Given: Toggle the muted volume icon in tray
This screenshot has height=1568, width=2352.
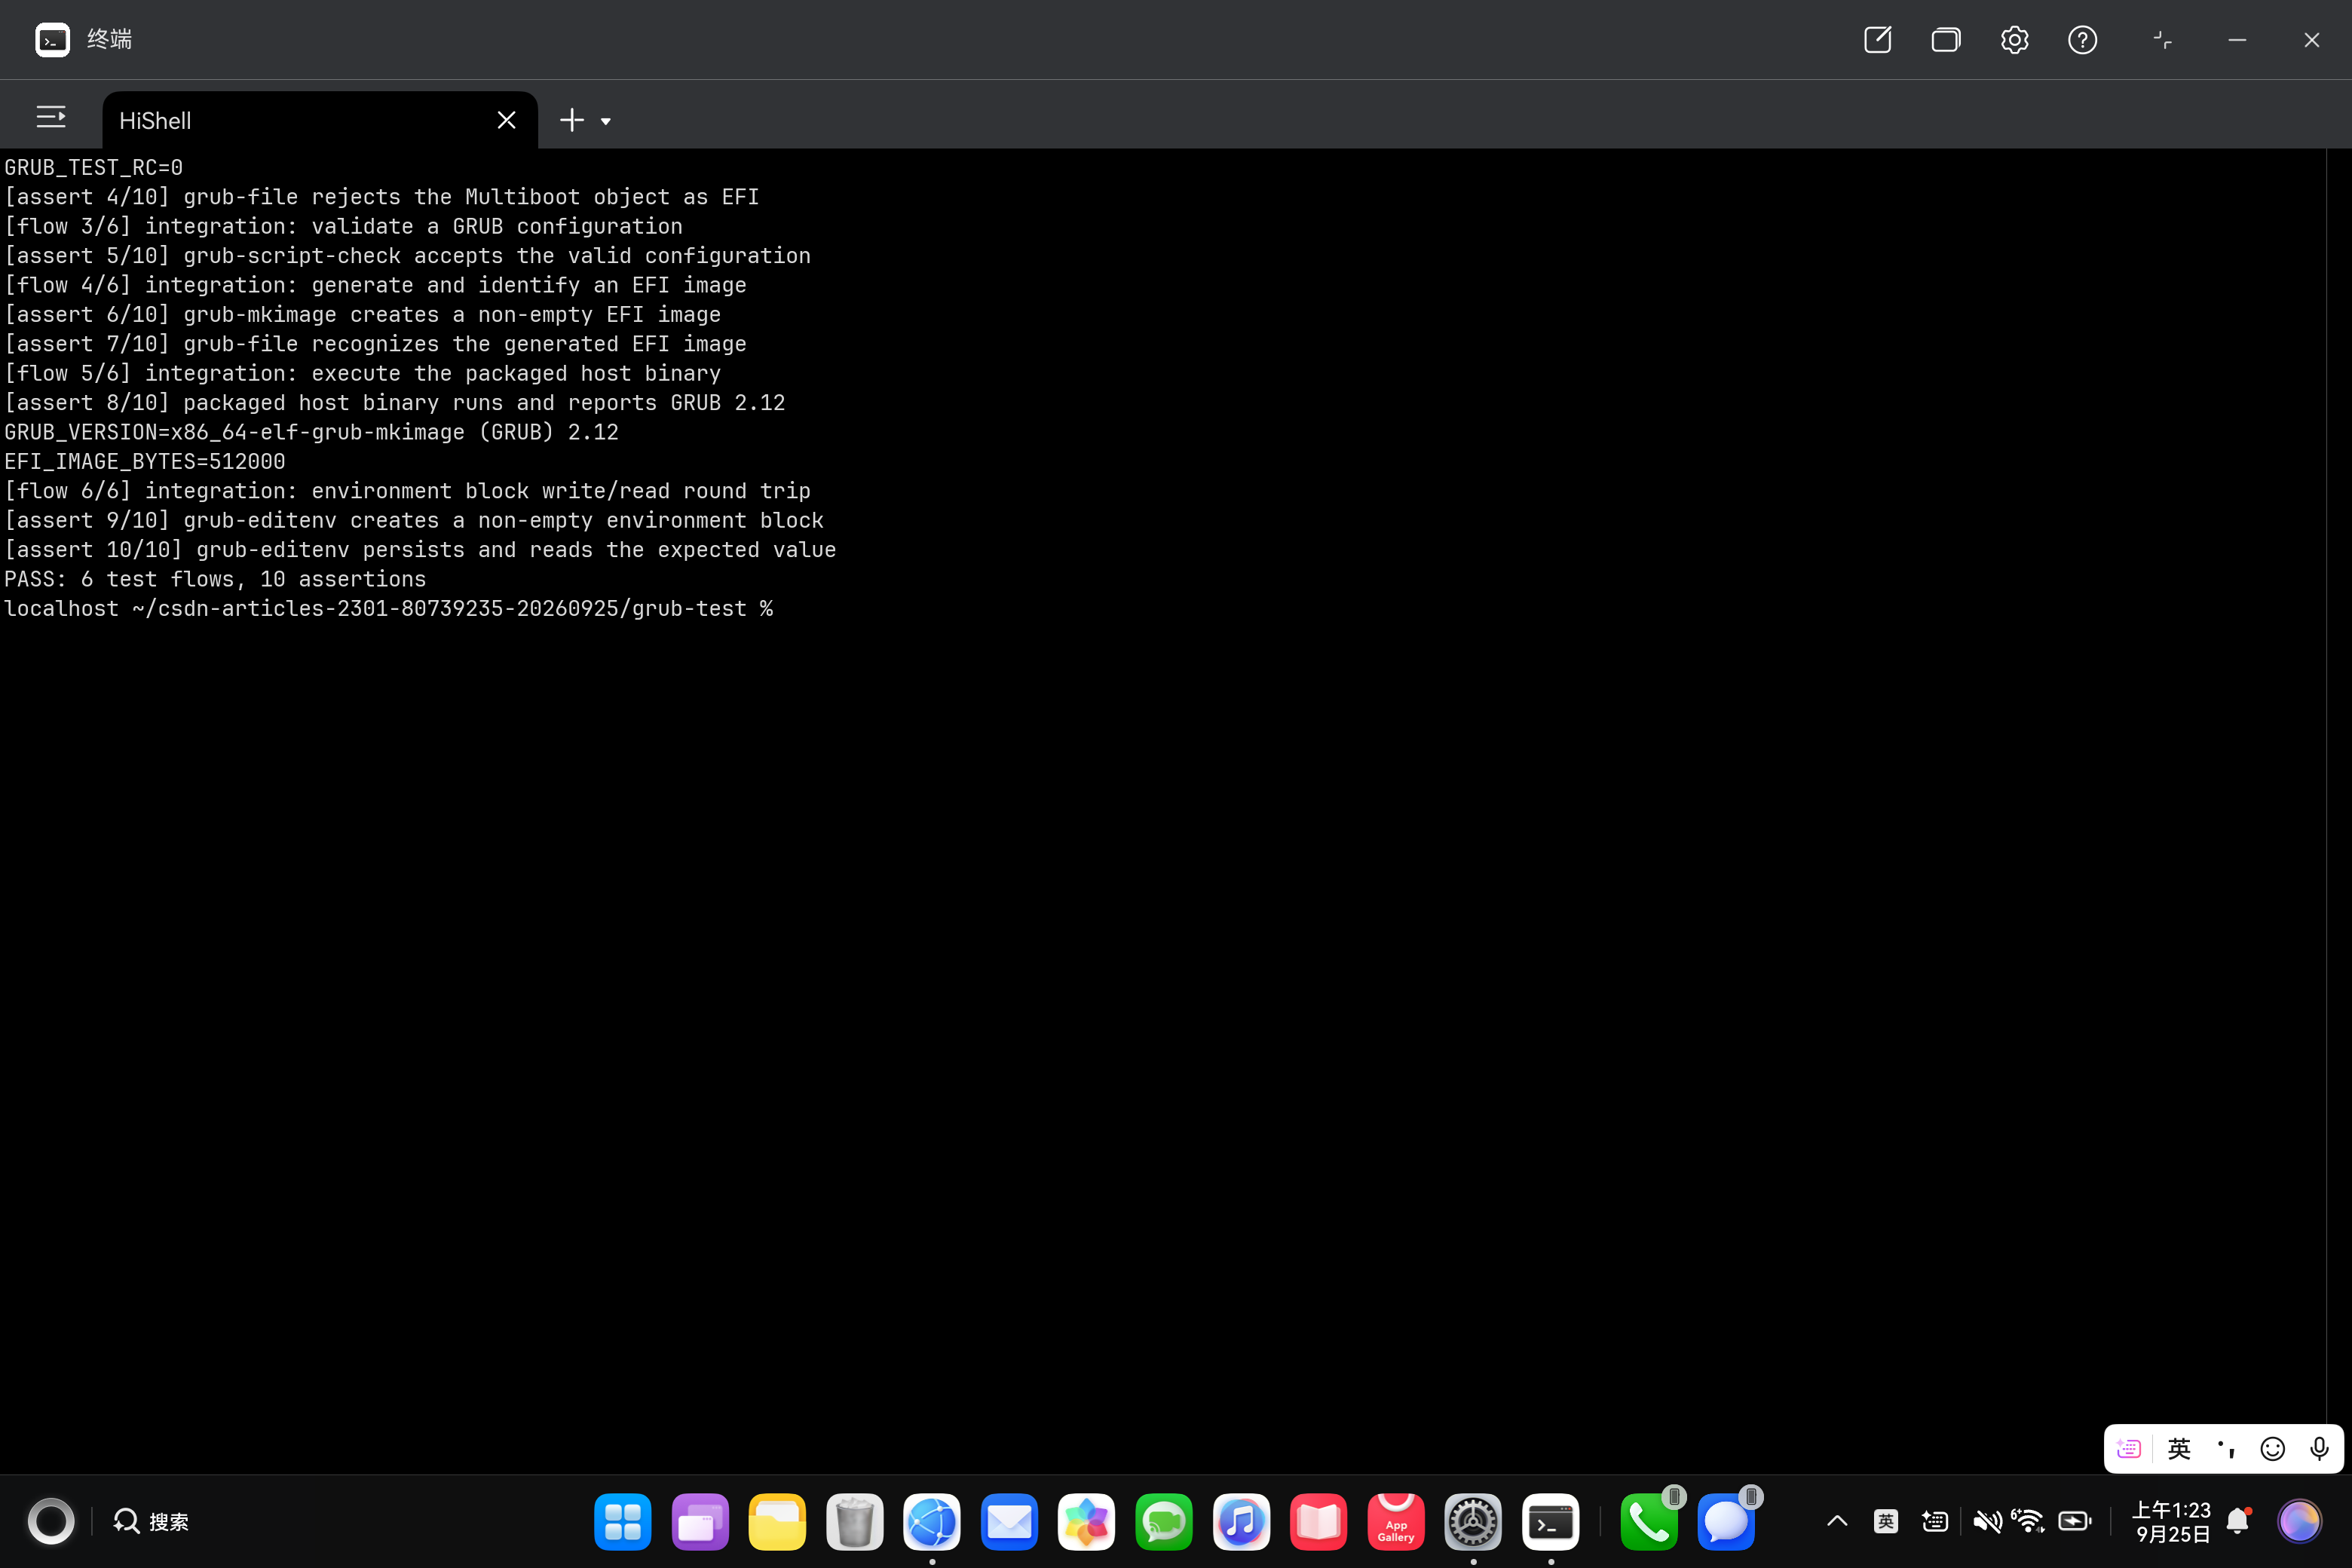Looking at the screenshot, I should pos(1987,1521).
